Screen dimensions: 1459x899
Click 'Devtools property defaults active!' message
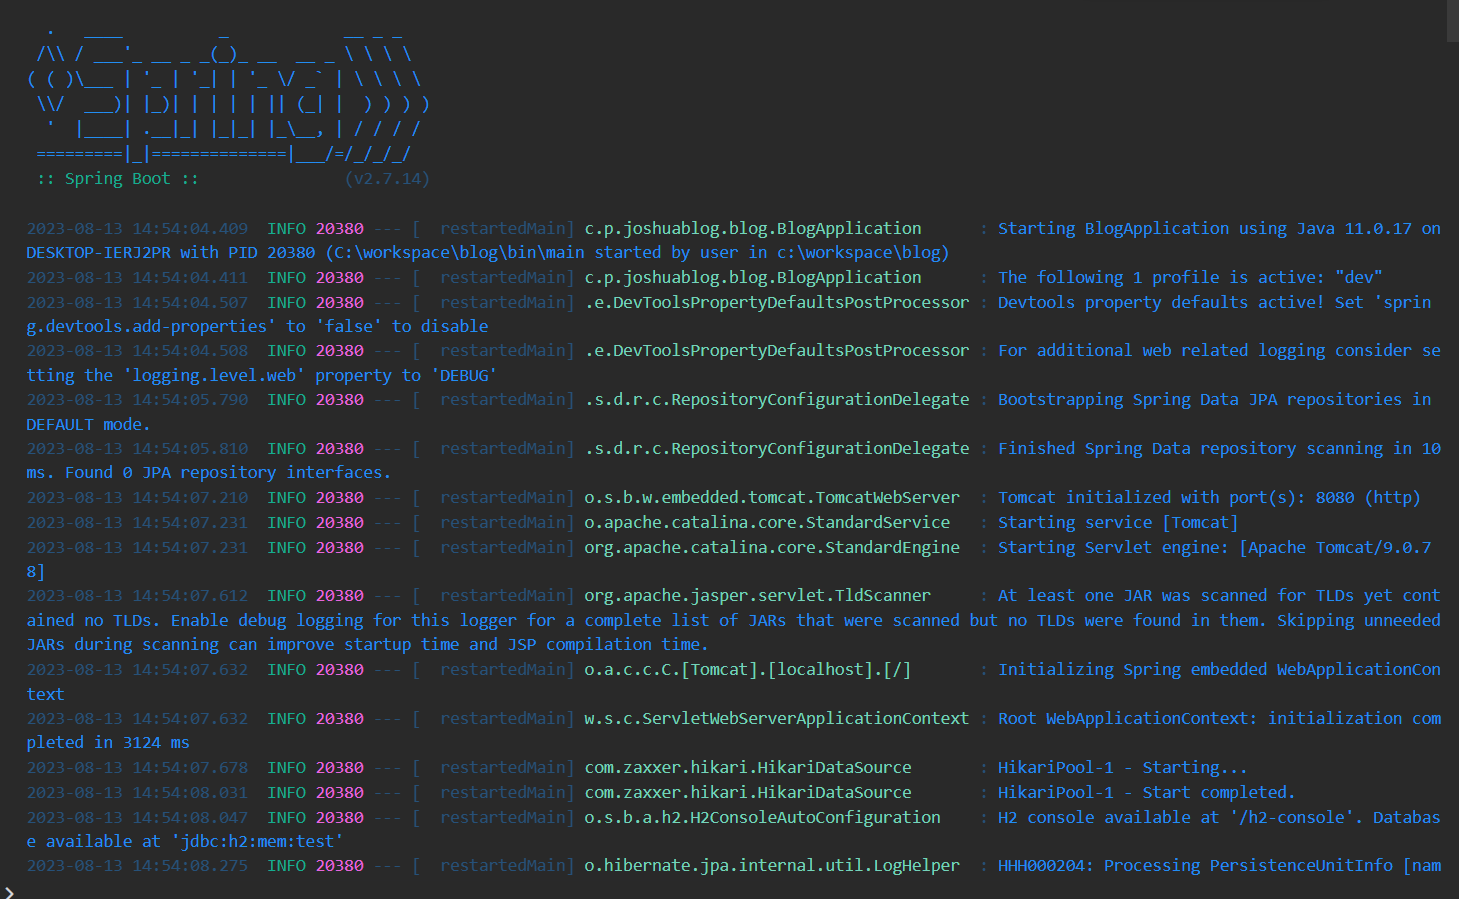pos(1161,302)
